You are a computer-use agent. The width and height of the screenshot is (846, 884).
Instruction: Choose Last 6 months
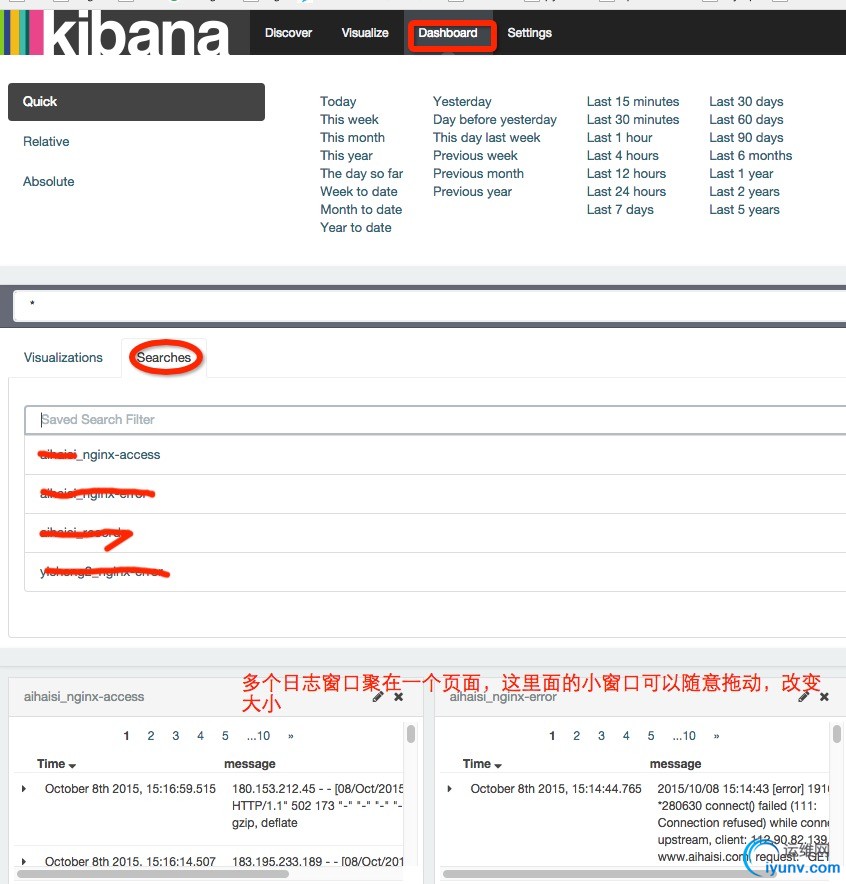tap(751, 156)
